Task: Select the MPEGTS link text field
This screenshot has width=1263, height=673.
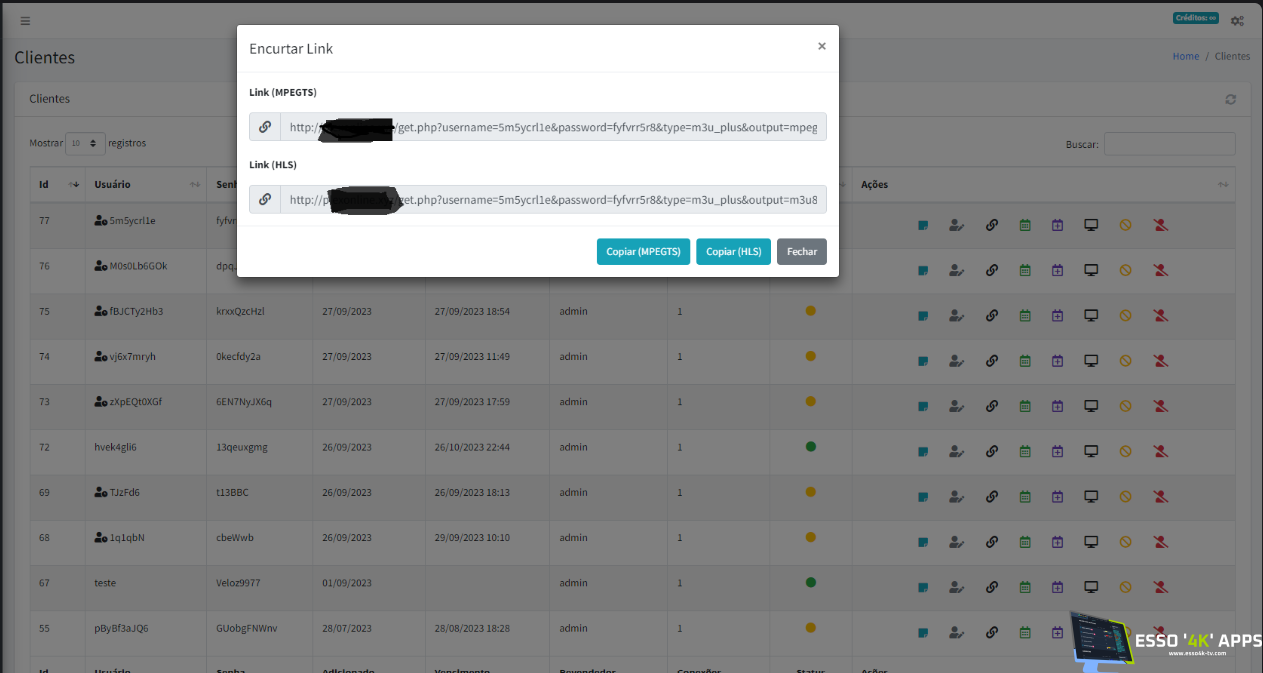Action: pyautogui.click(x=553, y=127)
